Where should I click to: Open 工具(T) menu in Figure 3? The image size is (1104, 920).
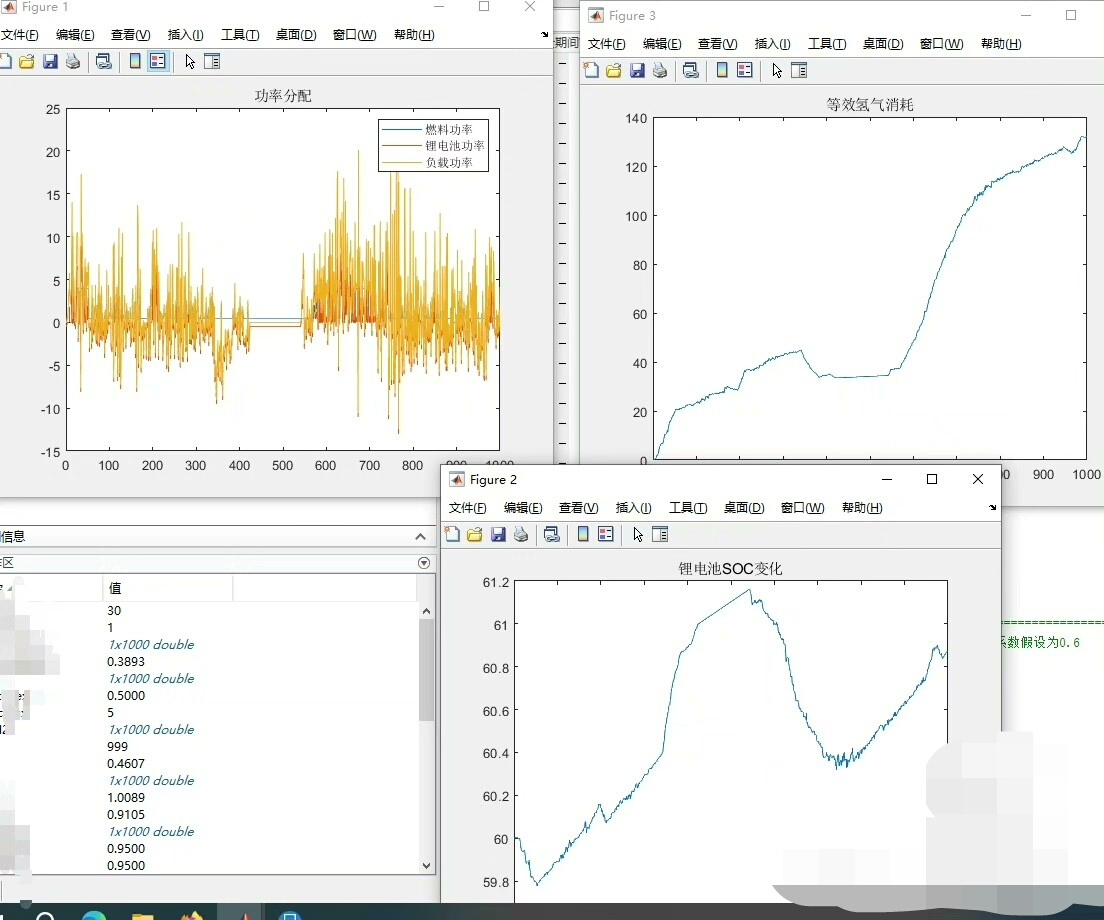pyautogui.click(x=826, y=44)
